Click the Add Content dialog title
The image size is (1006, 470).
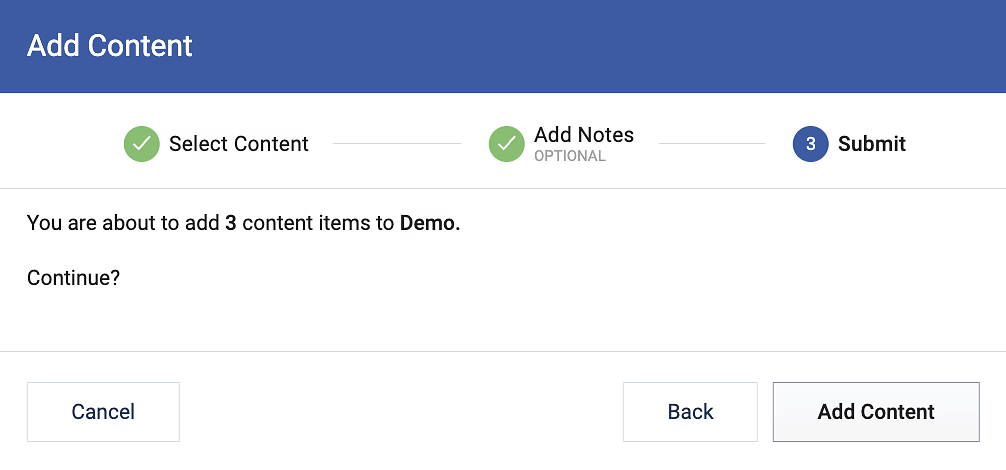[x=110, y=46]
